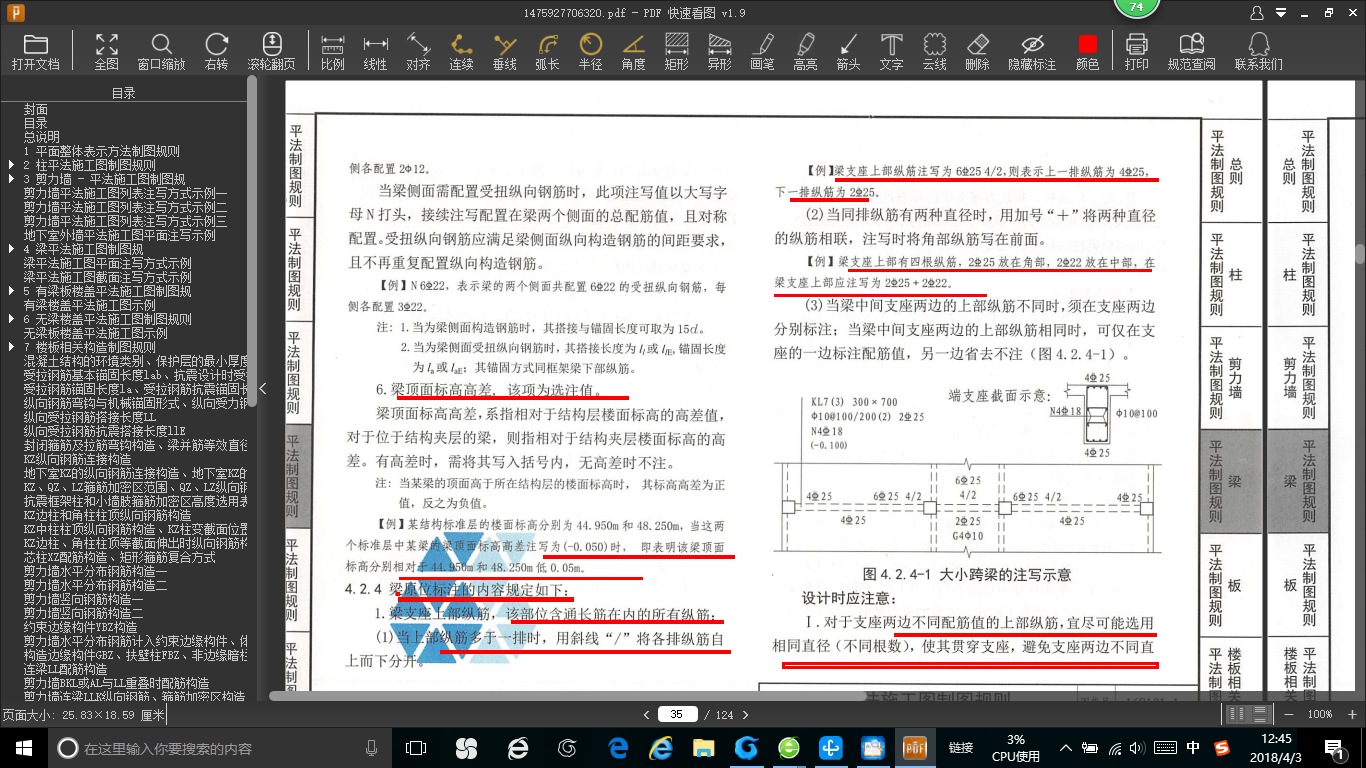This screenshot has height=768, width=1366.
Task: Pick the 云线 cloud line tool
Action: pos(935,51)
